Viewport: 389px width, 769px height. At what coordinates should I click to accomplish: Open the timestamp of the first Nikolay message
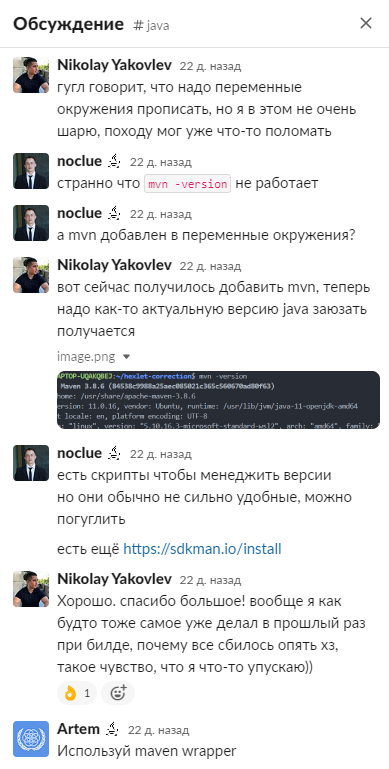[x=210, y=66]
